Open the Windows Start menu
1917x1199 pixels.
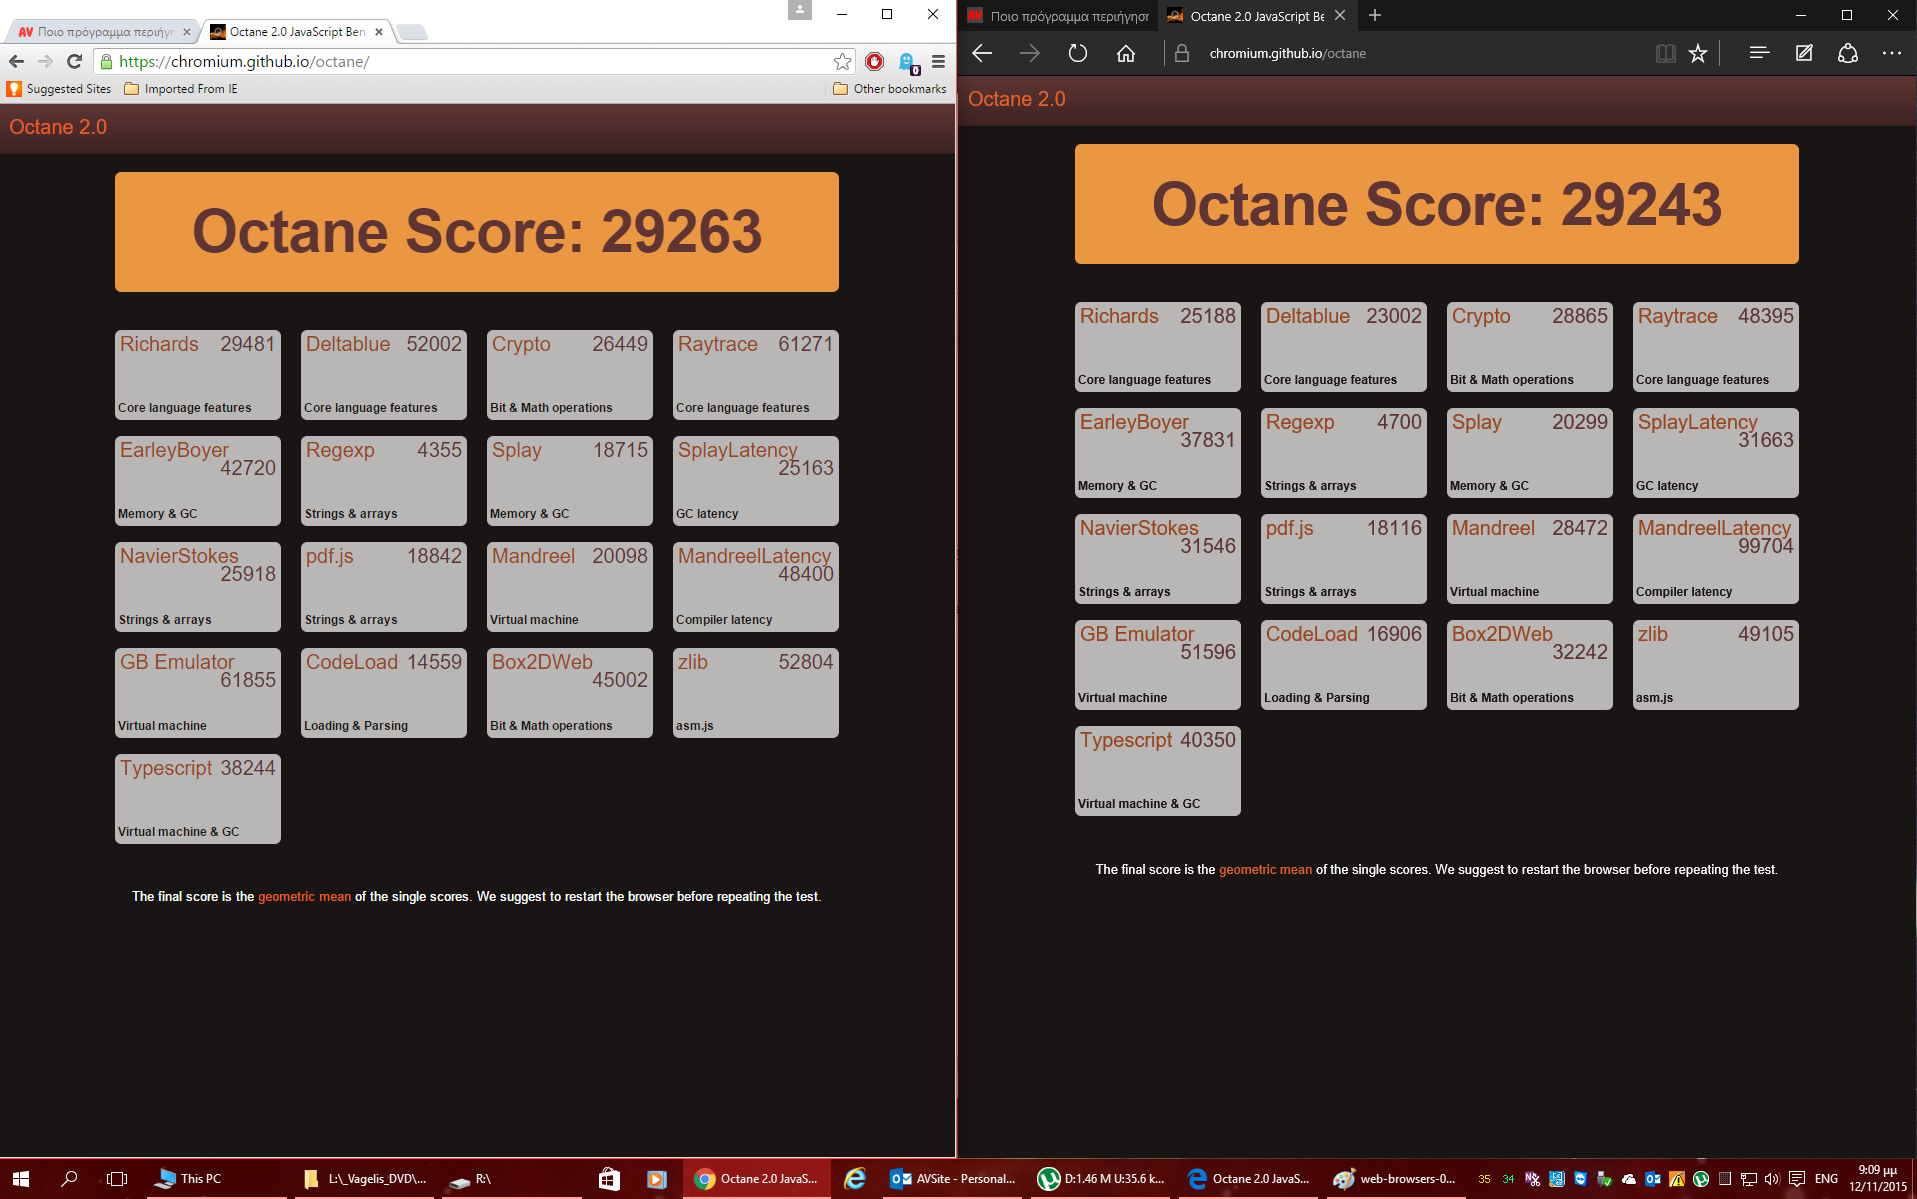point(21,1179)
